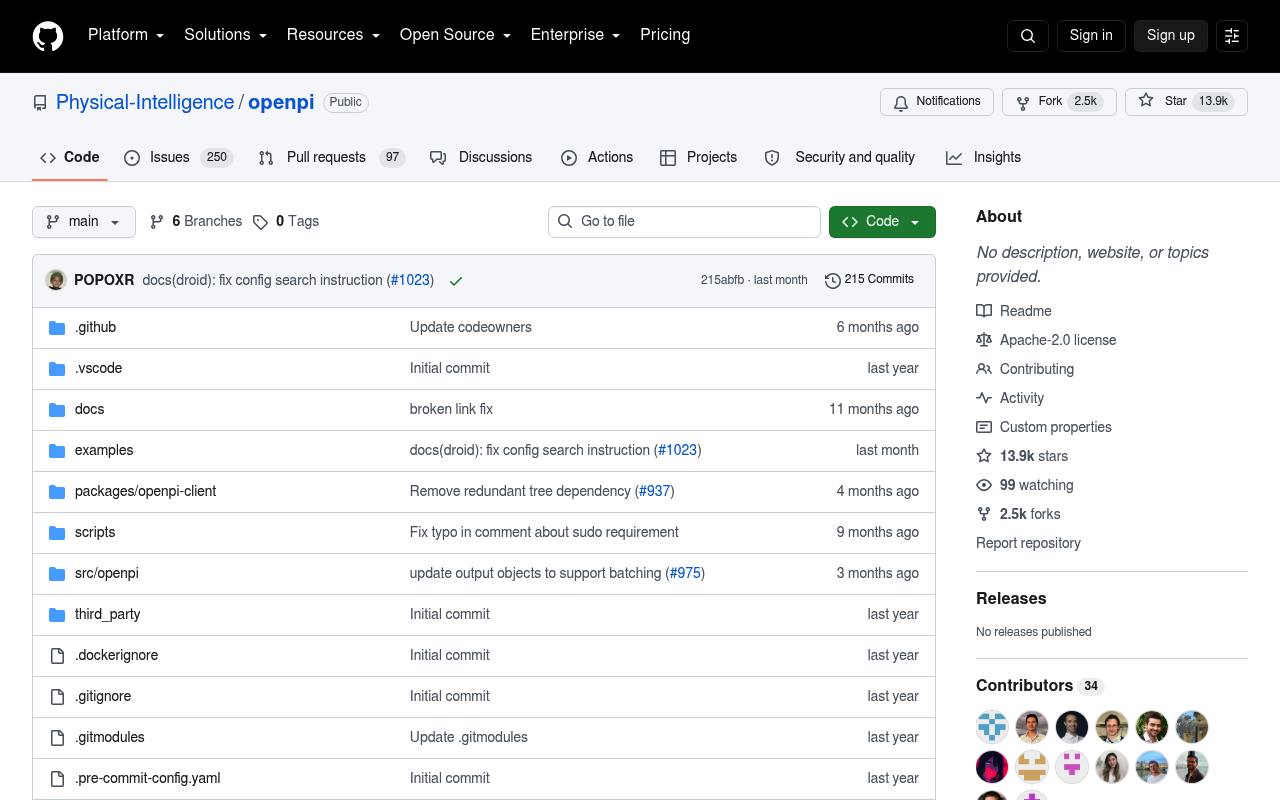This screenshot has width=1280, height=800.
Task: Open the Releases heading link
Action: (1011, 598)
